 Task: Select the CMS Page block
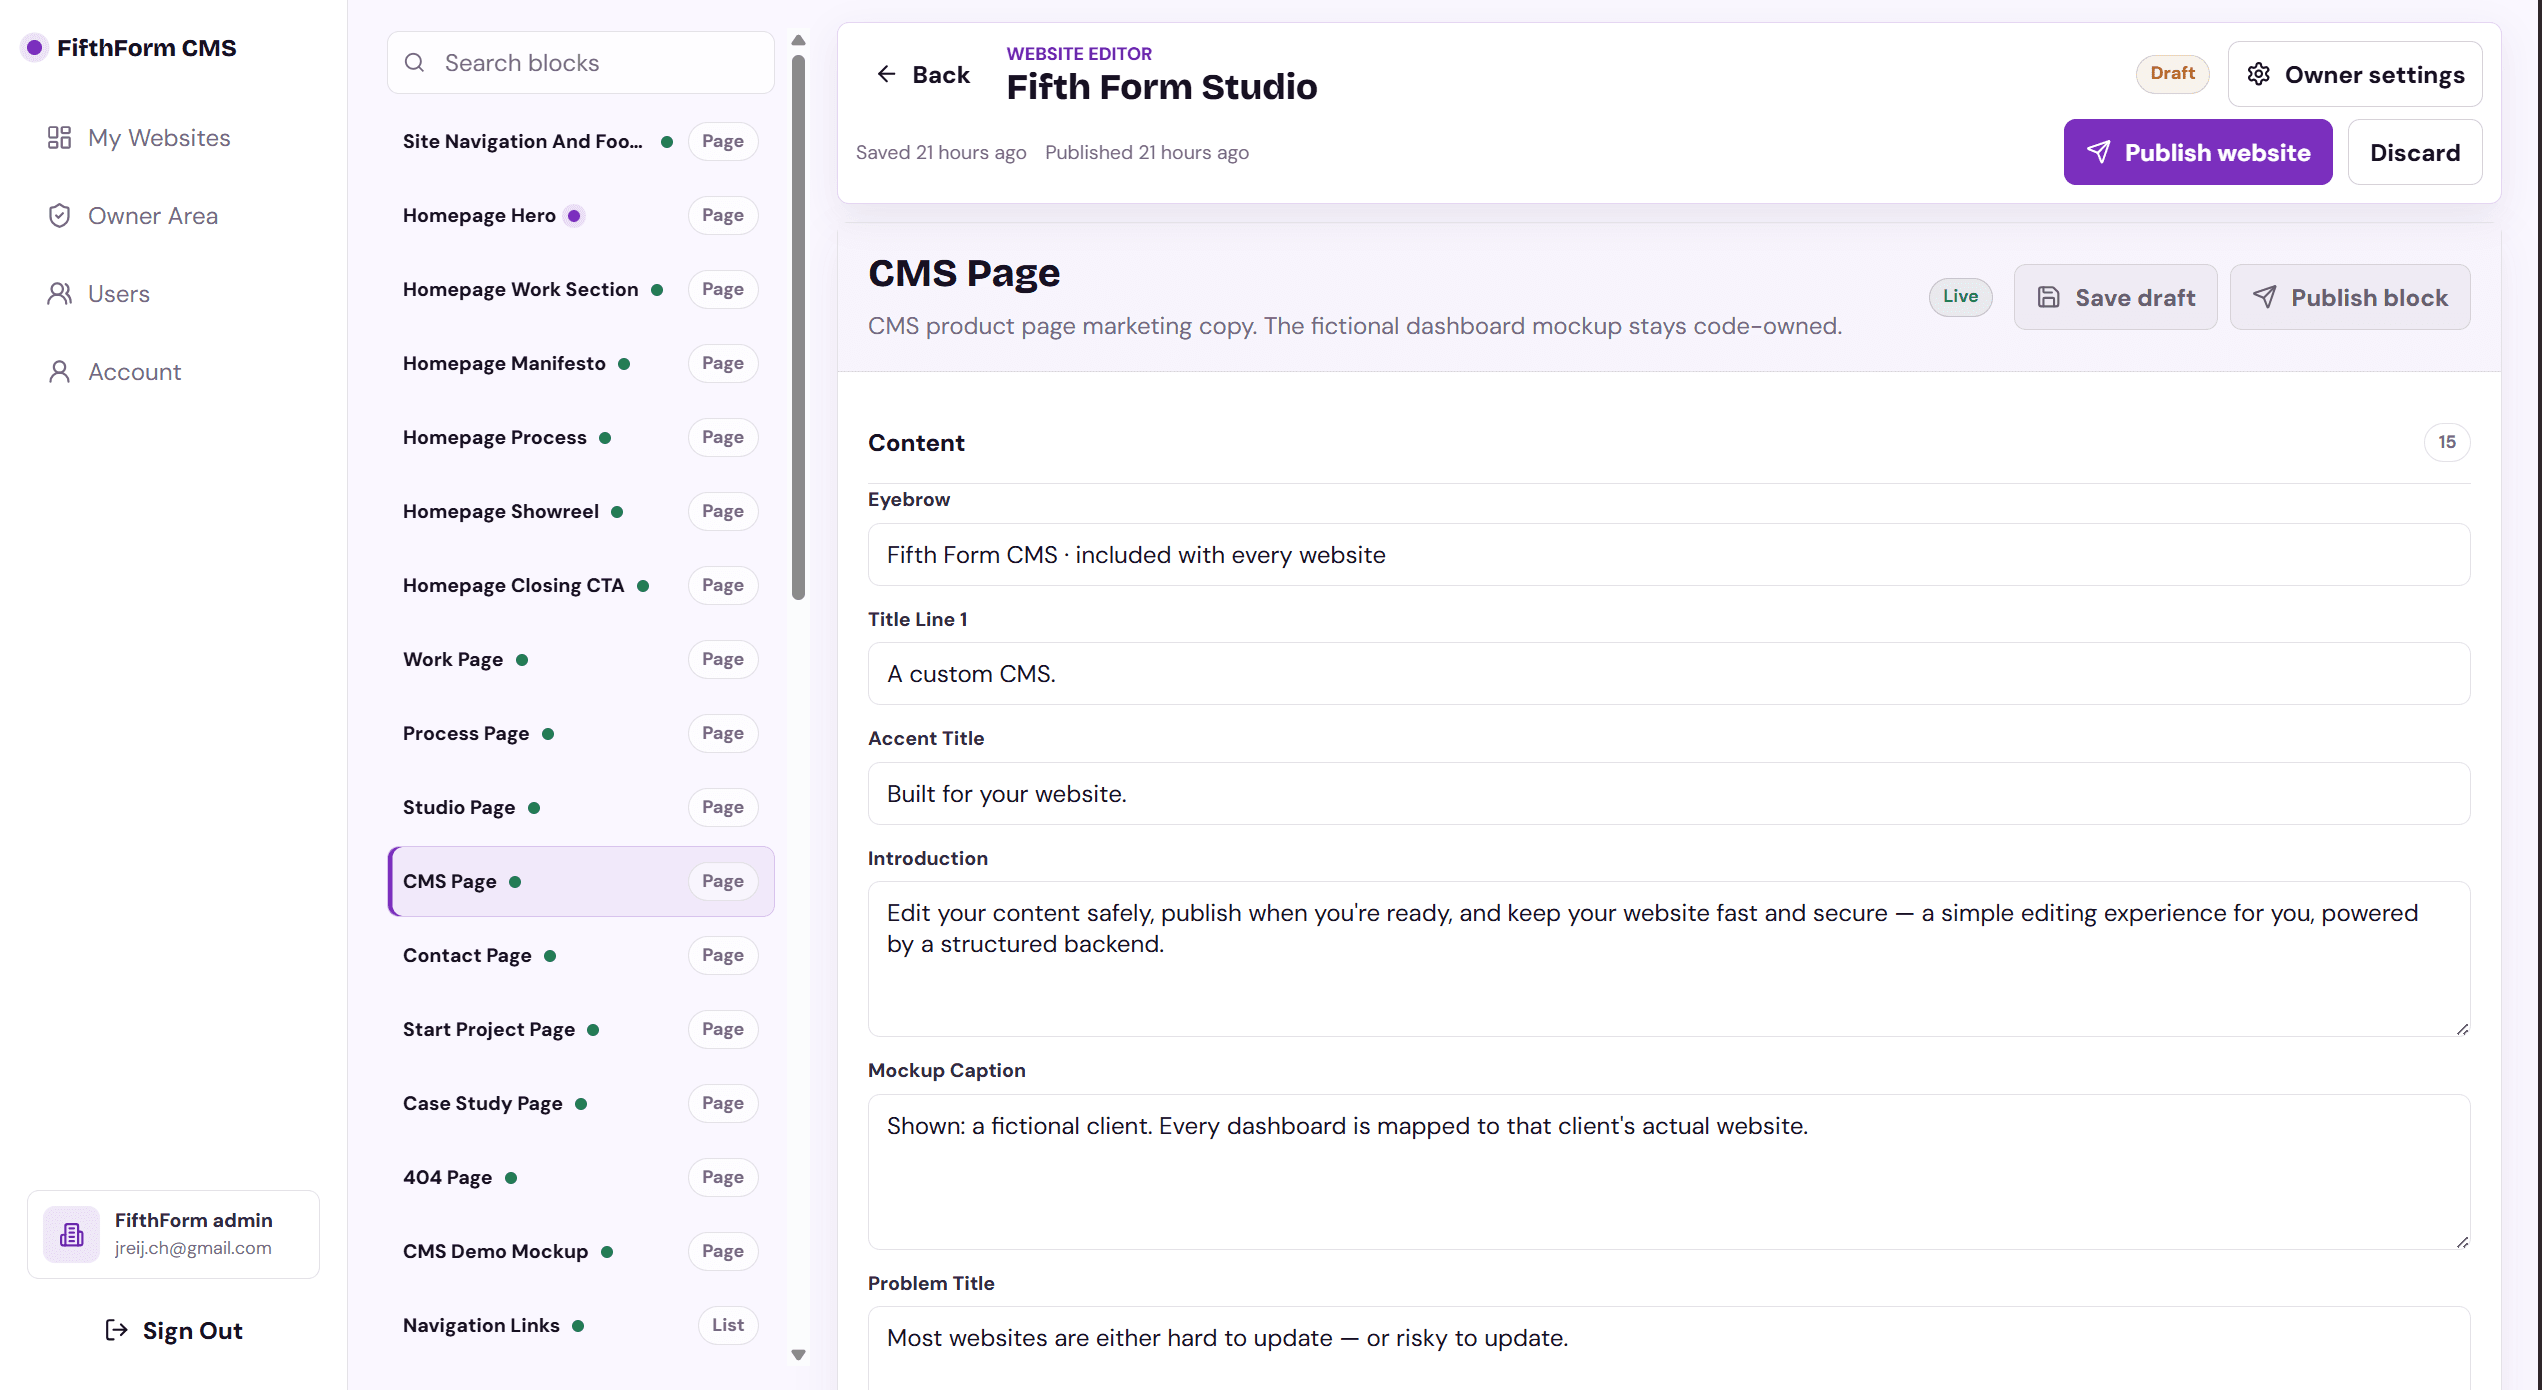(581, 882)
